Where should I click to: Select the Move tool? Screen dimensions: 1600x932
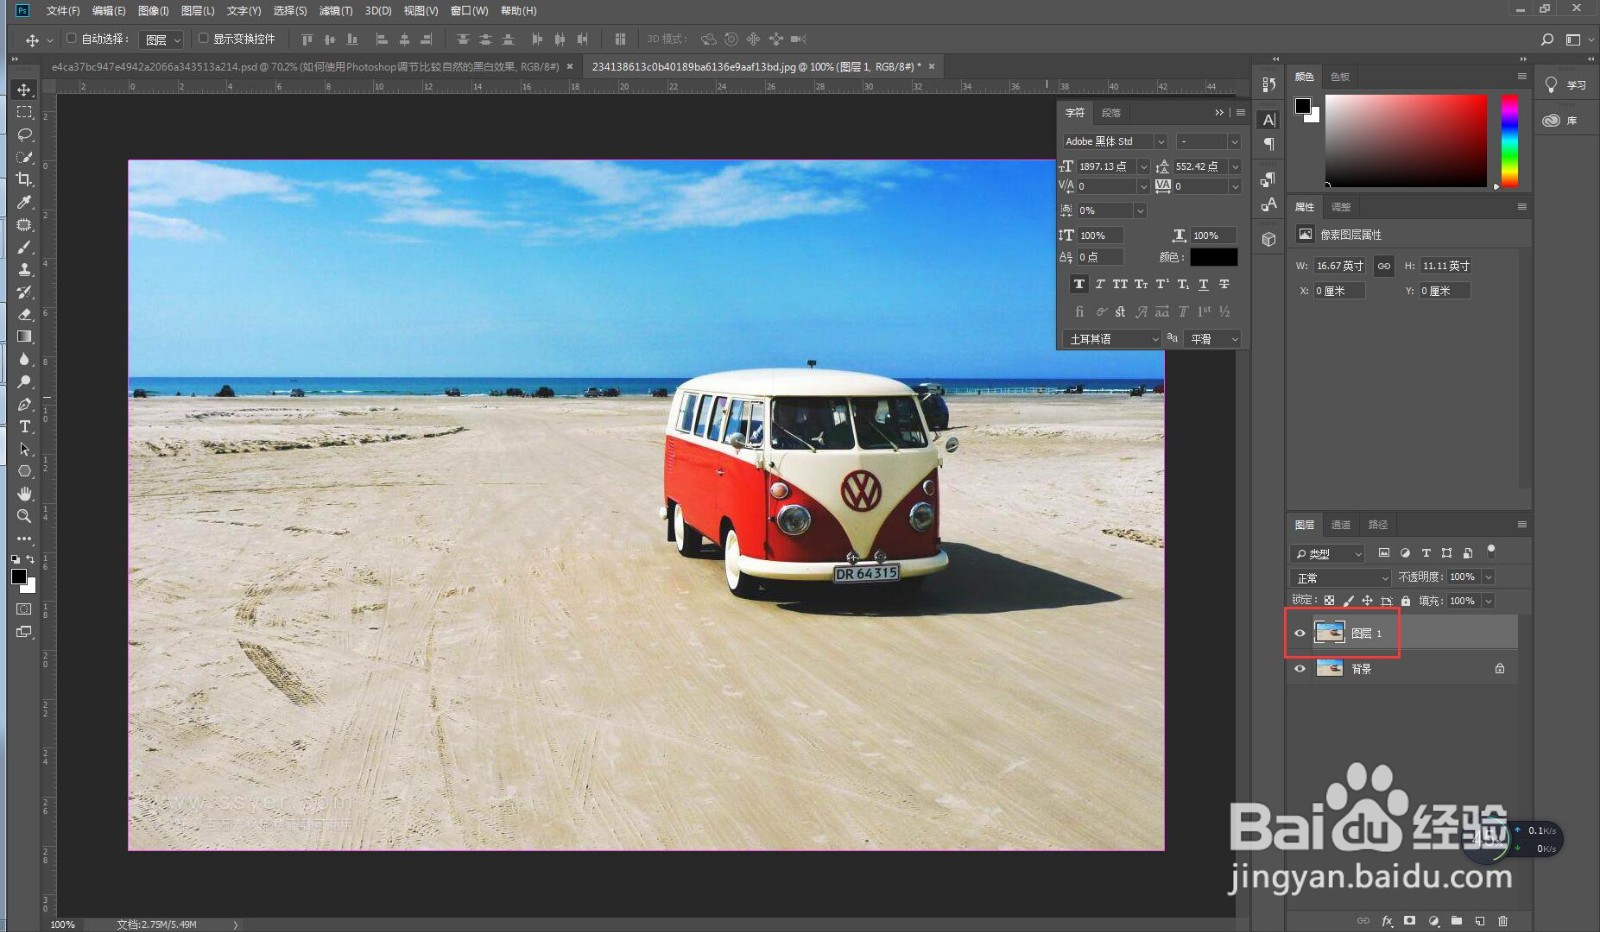point(24,90)
